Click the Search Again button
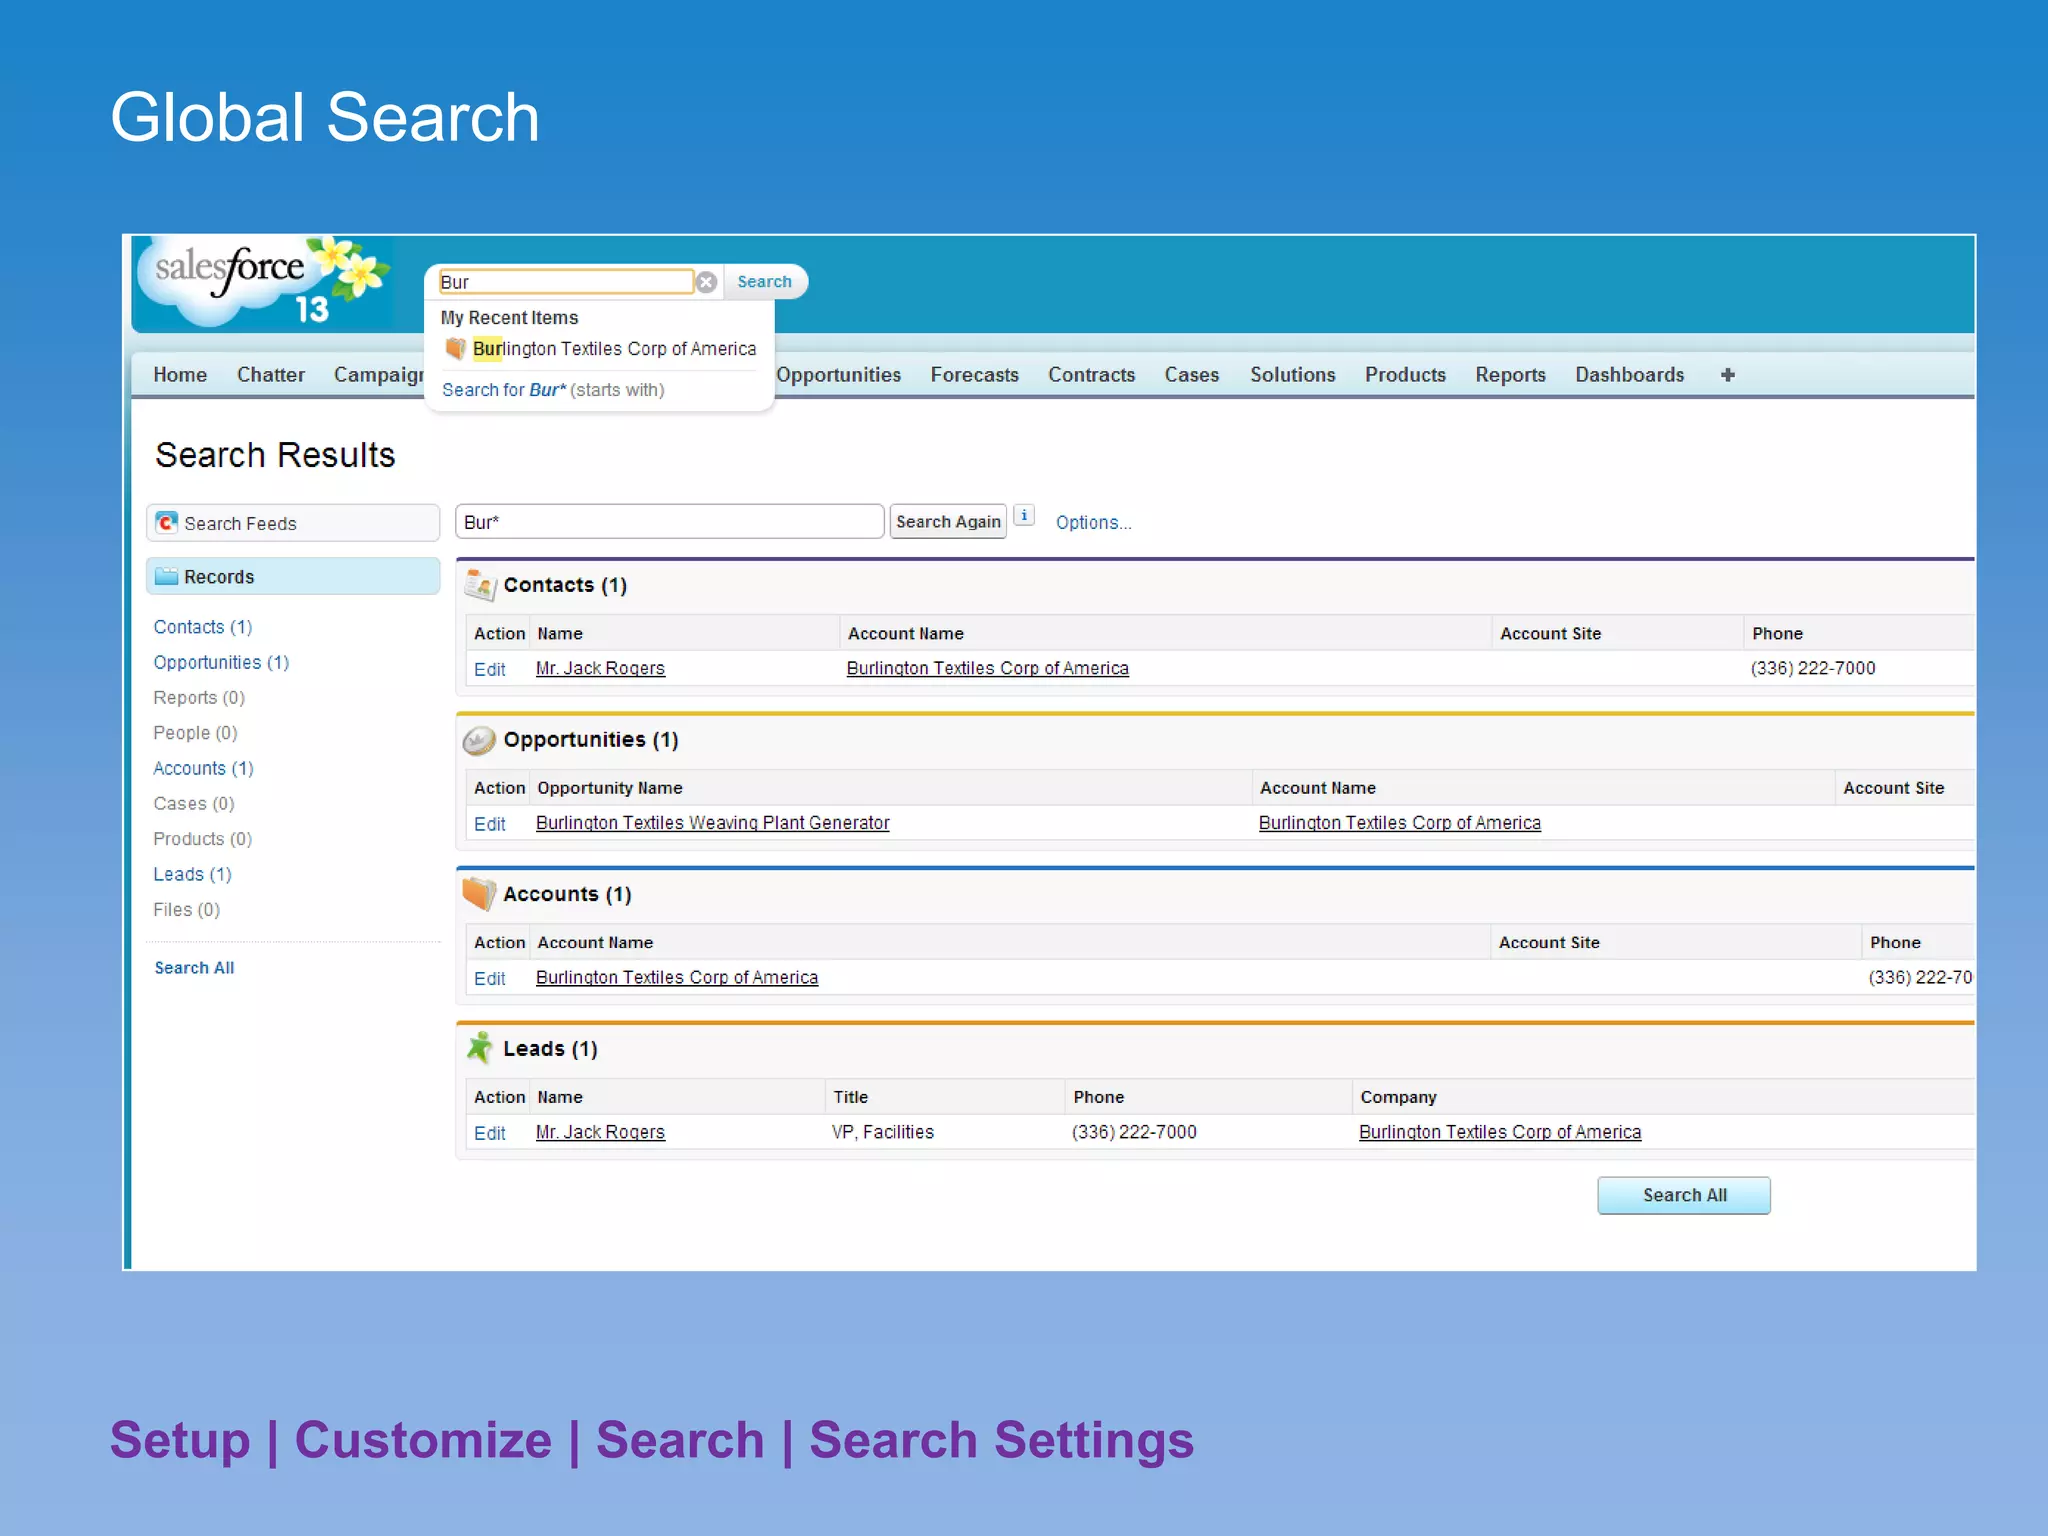The height and width of the screenshot is (1536, 2048). [x=948, y=522]
